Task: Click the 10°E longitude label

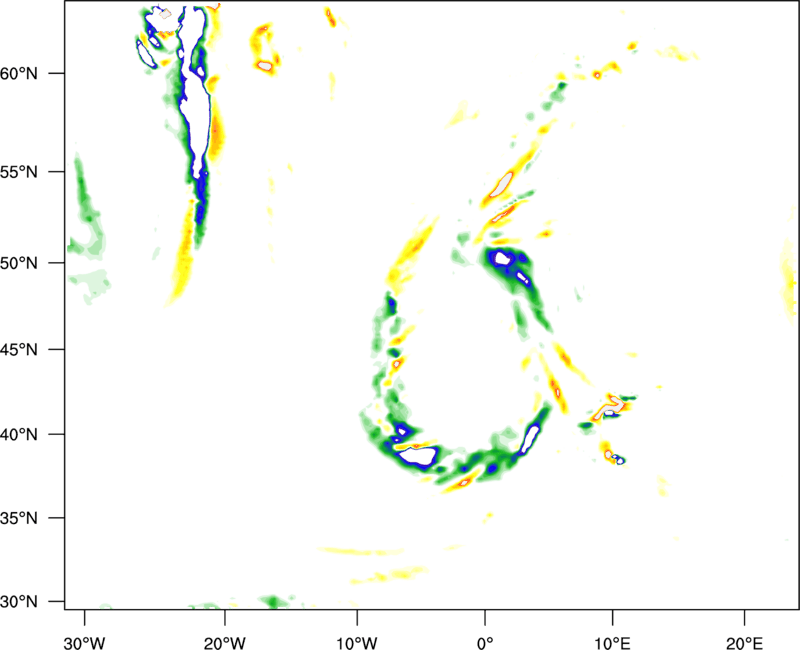Action: tap(612, 643)
